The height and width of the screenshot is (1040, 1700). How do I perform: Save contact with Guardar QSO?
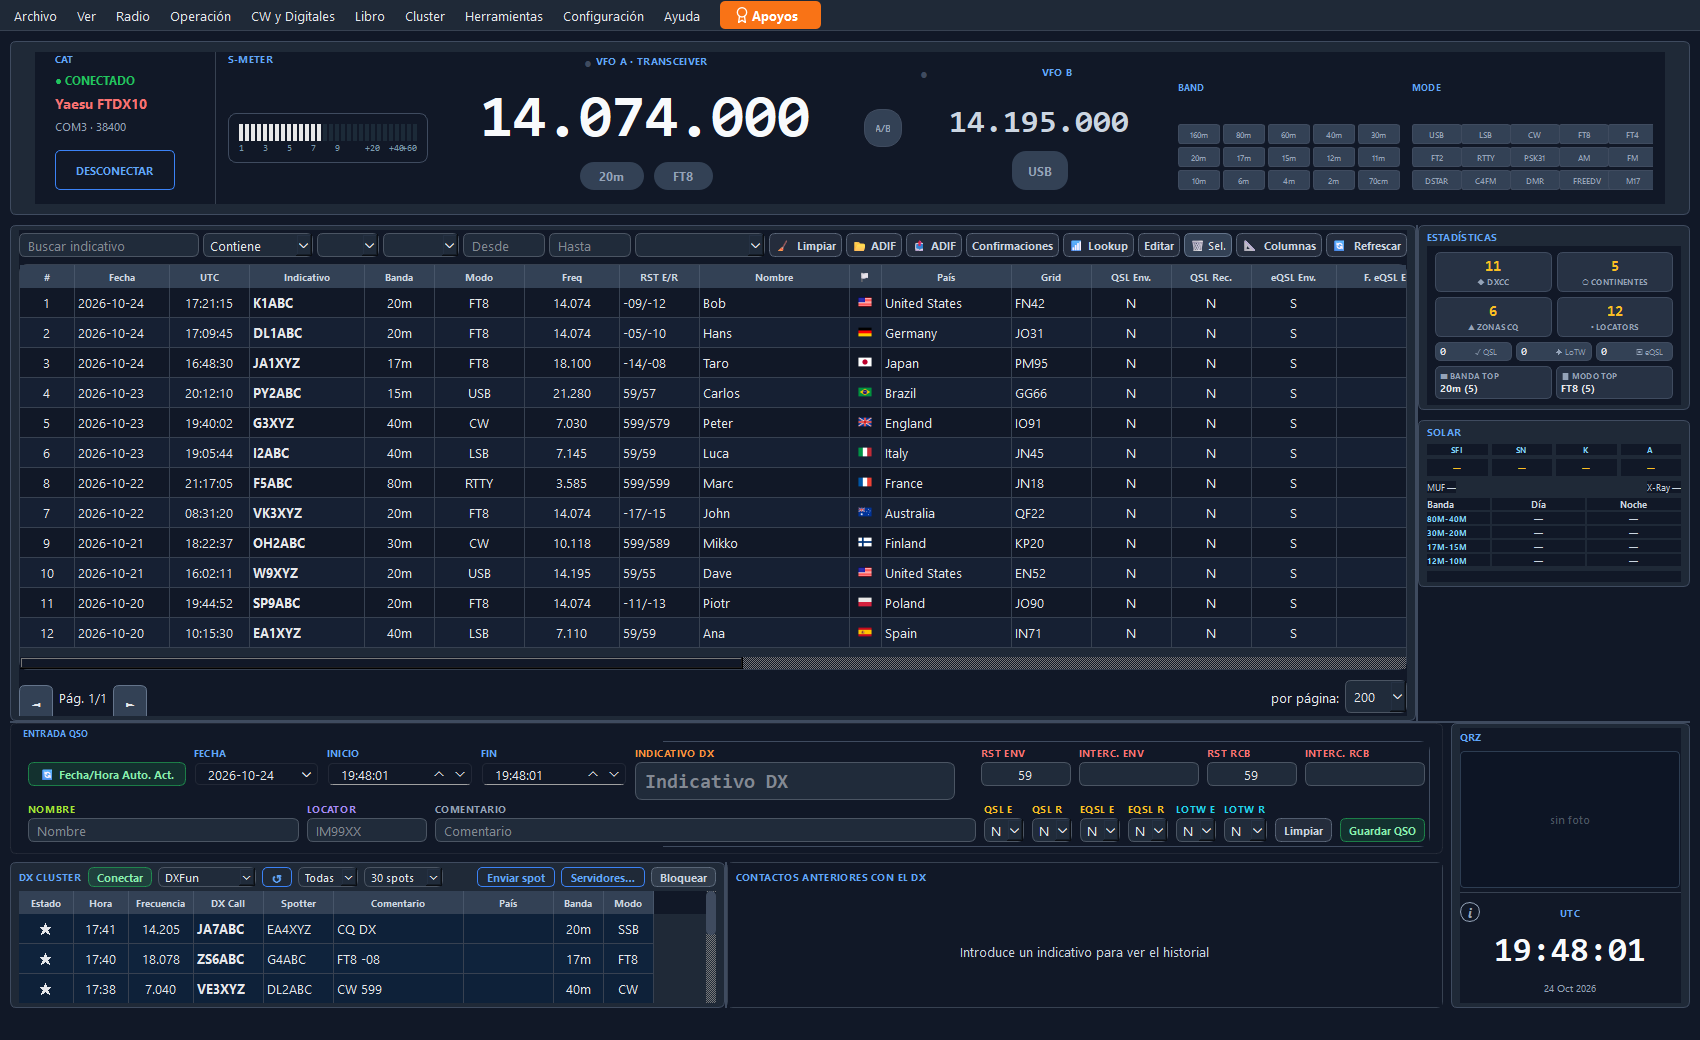point(1382,831)
